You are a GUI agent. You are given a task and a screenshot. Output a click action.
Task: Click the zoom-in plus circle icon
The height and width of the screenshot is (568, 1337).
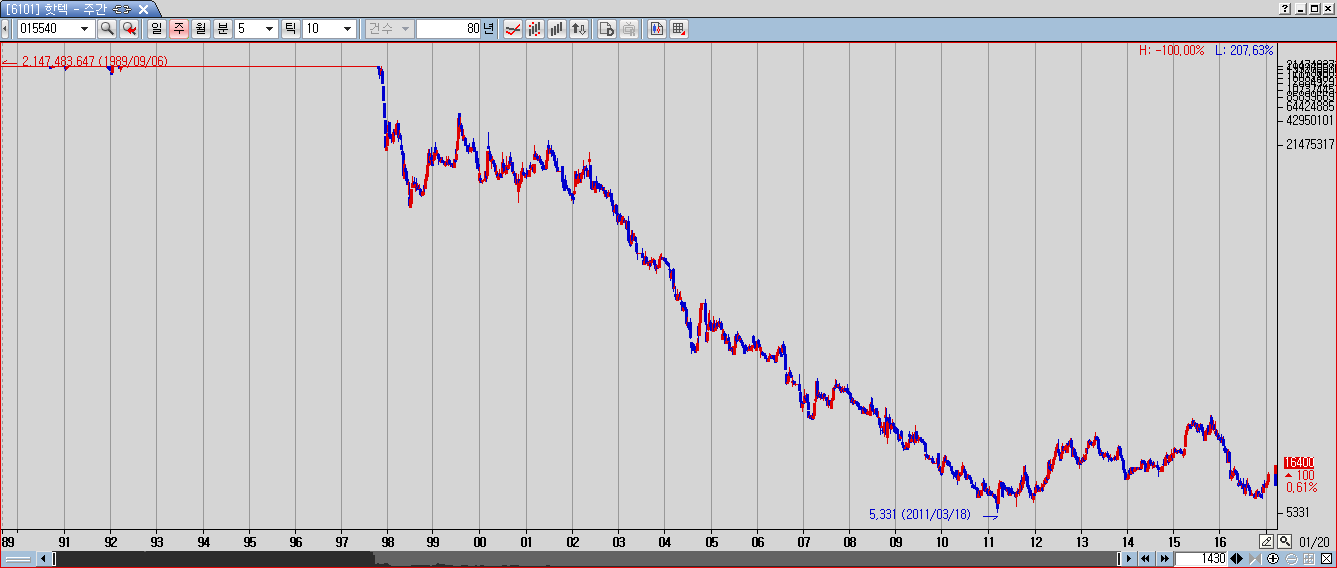point(1274,559)
